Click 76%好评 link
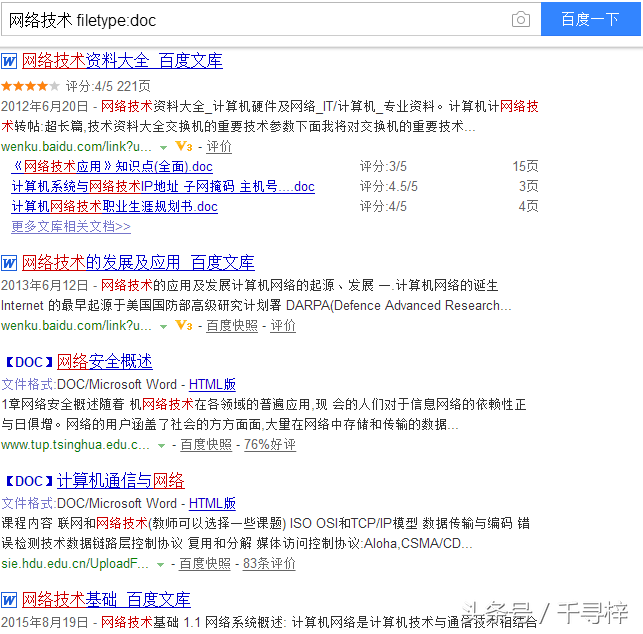Screen dimensions: 643x634 [270, 445]
